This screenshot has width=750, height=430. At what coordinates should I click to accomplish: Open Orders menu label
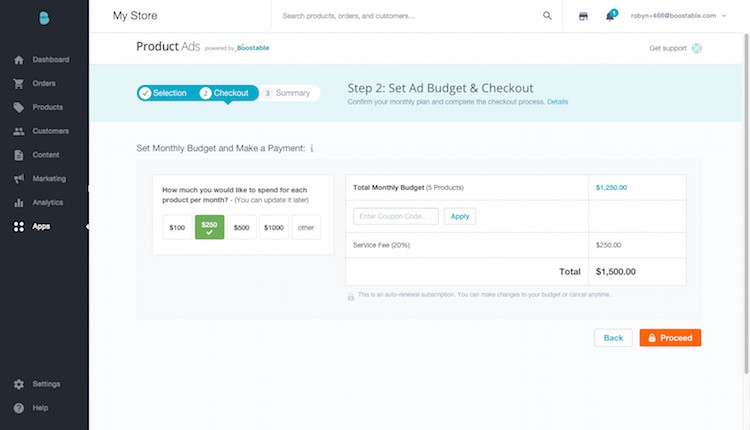click(44, 84)
